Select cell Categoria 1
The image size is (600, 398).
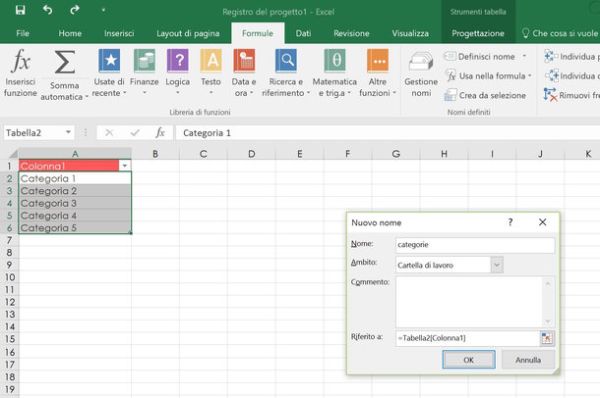pyautogui.click(x=75, y=178)
